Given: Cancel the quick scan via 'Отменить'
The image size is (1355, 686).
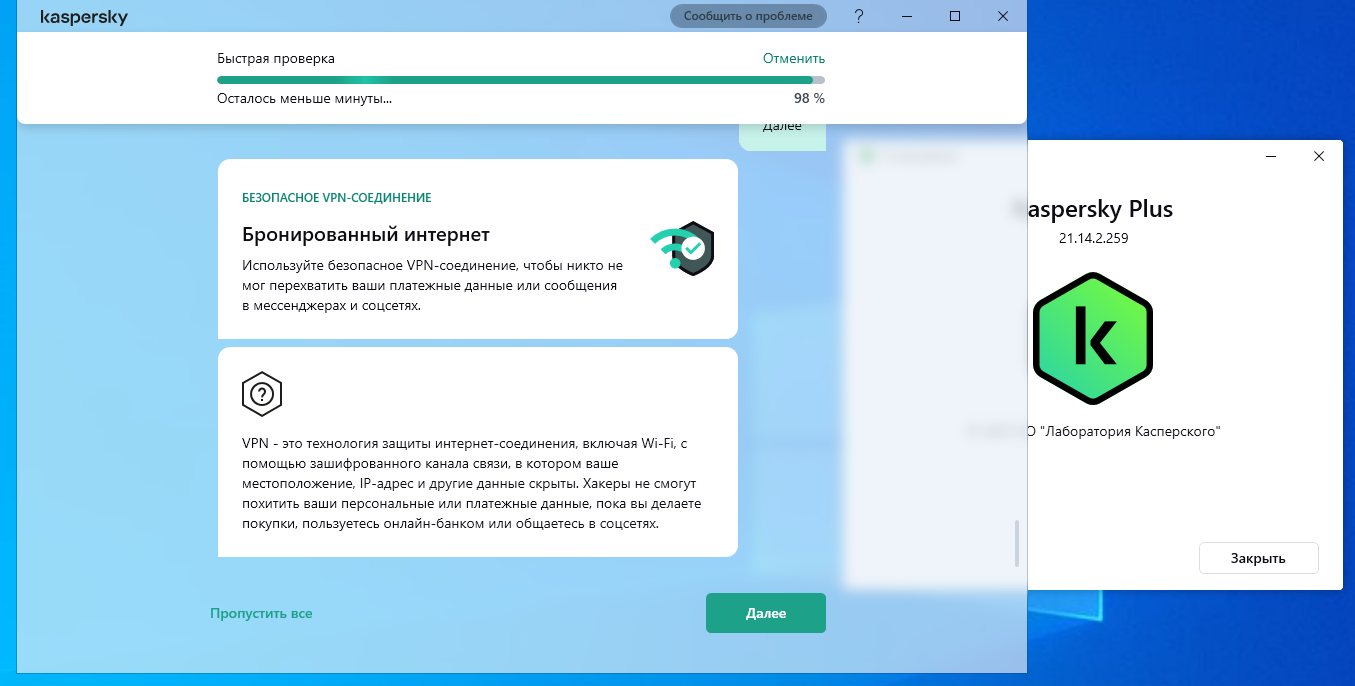Looking at the screenshot, I should pyautogui.click(x=794, y=58).
